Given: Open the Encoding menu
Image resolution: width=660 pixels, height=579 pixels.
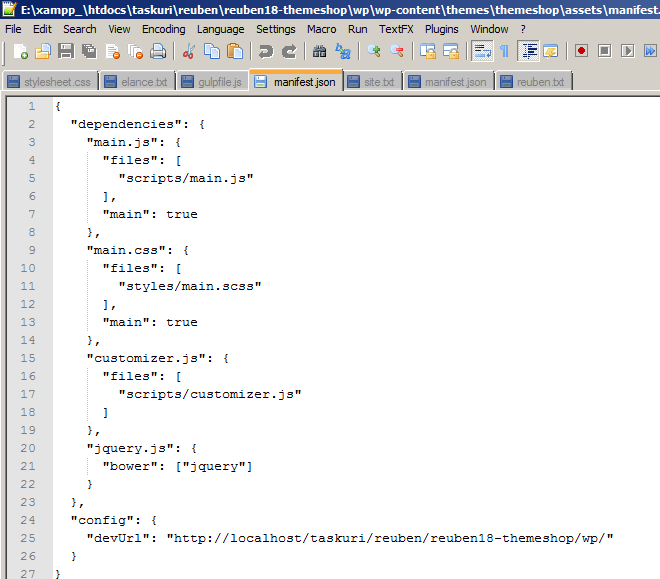Looking at the screenshot, I should 163,29.
